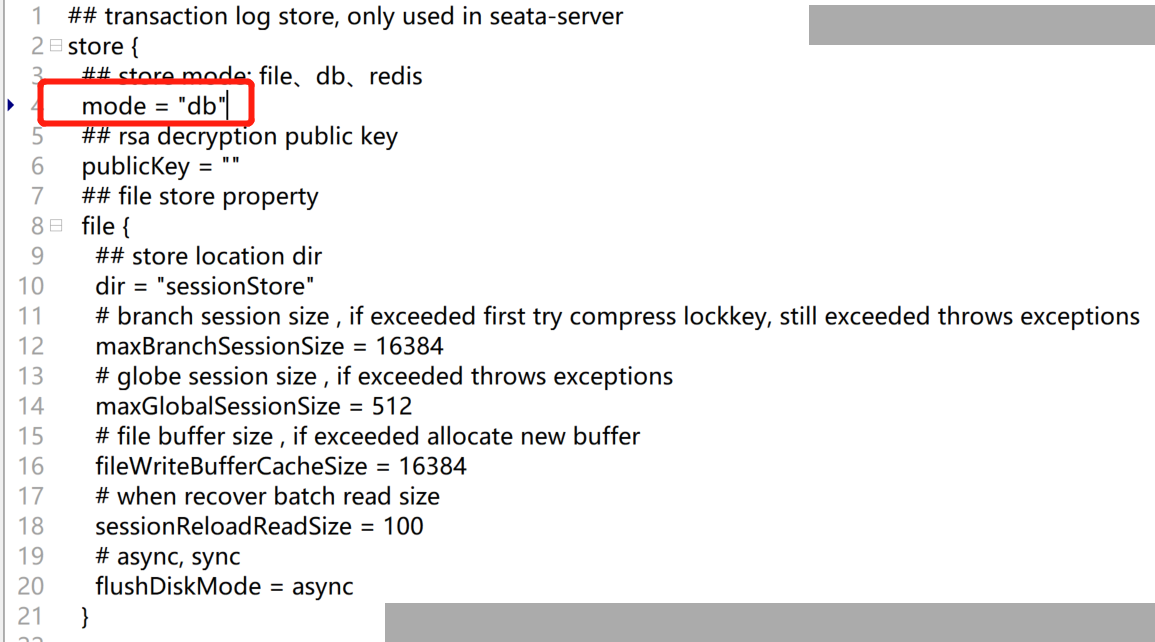Click flushDiskMode = async line

point(224,587)
